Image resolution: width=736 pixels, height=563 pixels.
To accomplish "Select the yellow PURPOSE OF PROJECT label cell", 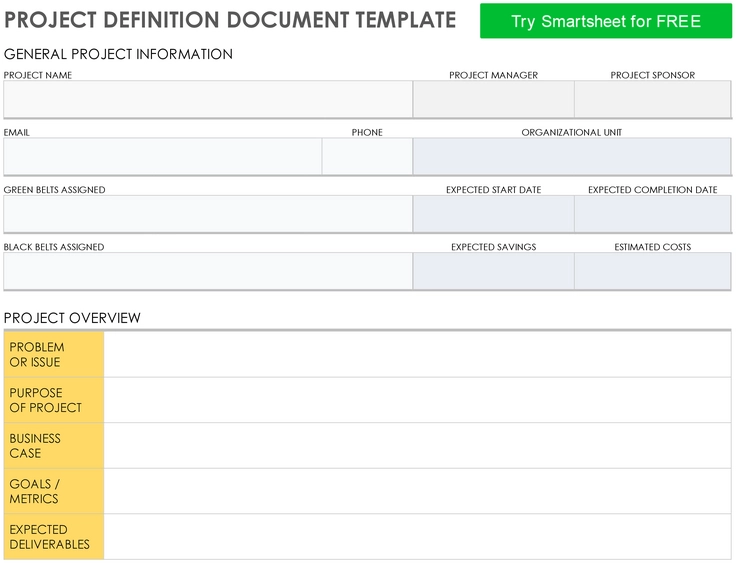I will point(54,400).
